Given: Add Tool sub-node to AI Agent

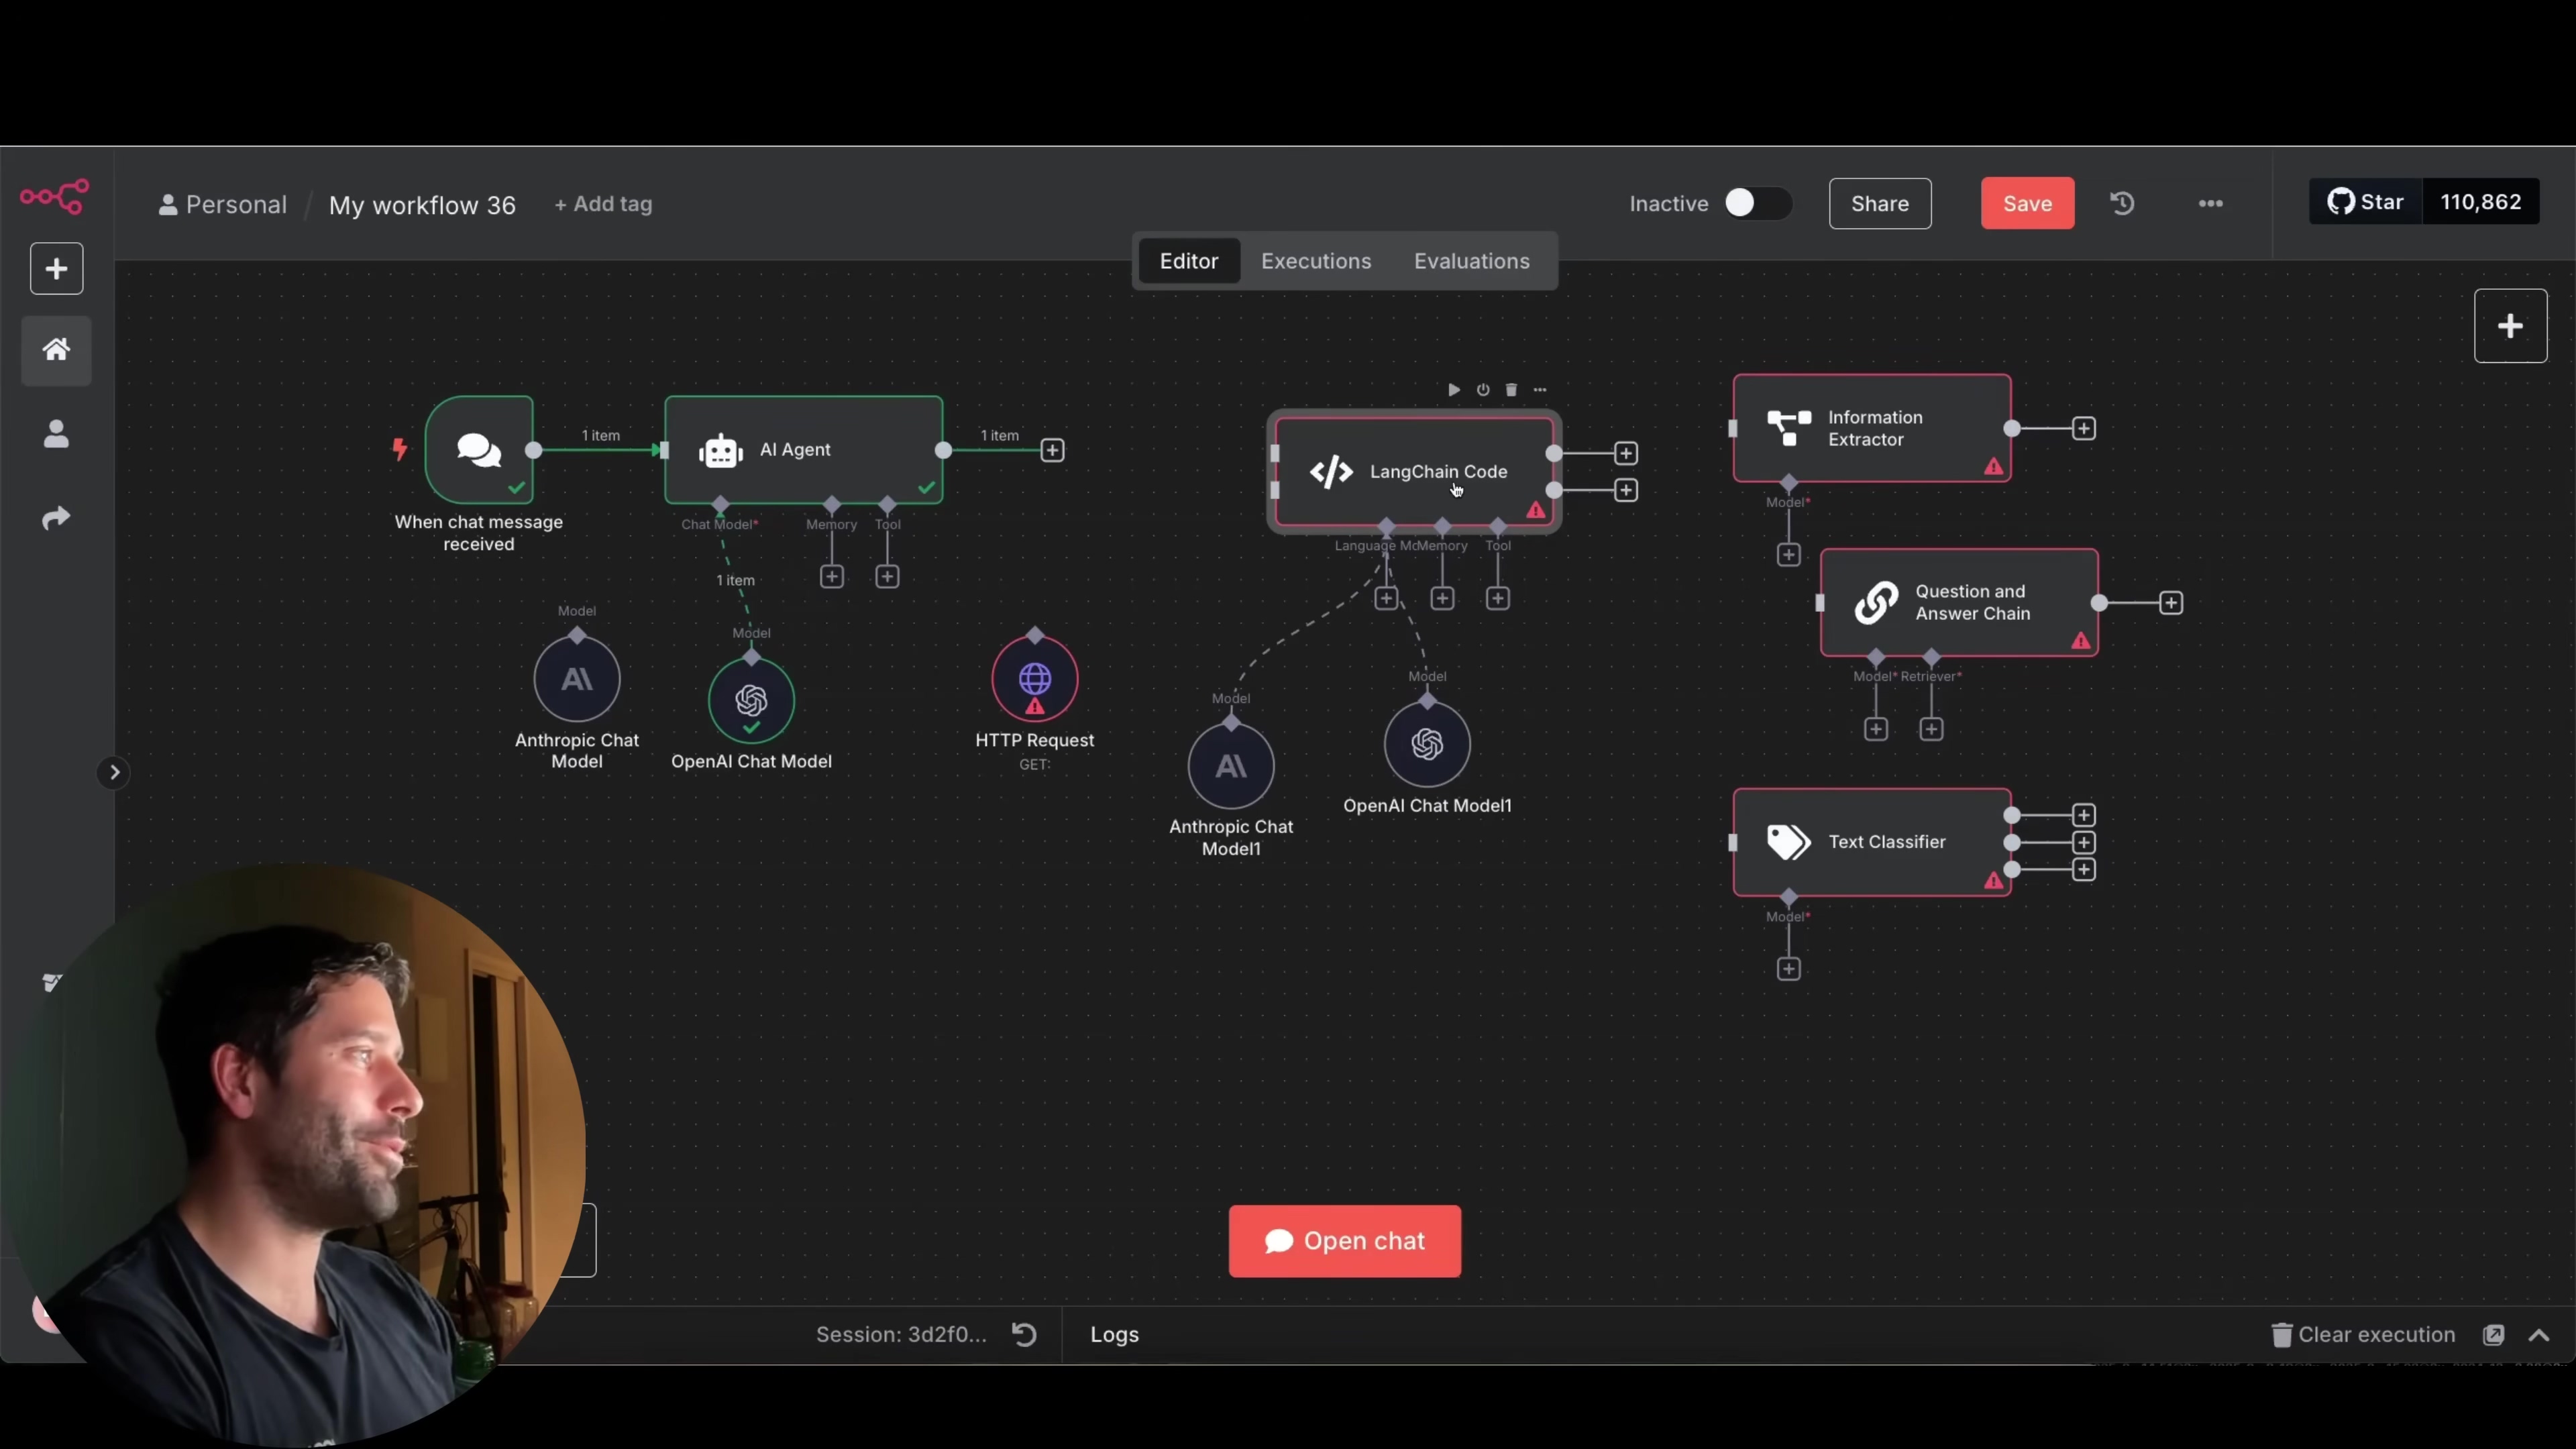Looking at the screenshot, I should (x=887, y=576).
